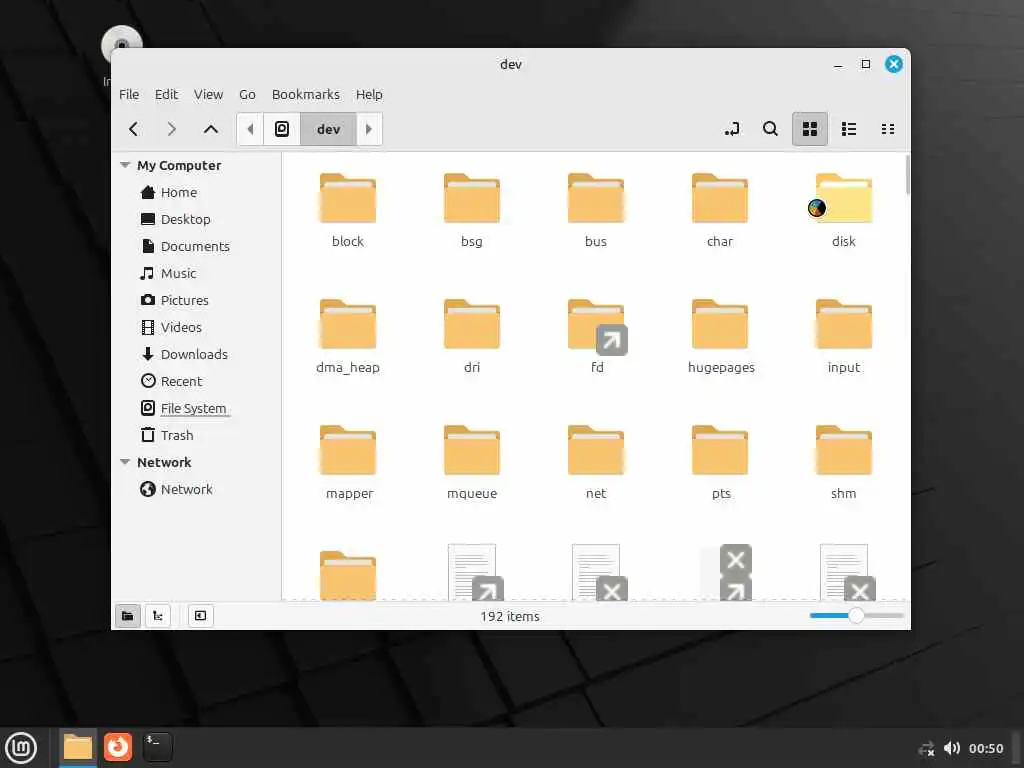Screen dimensions: 1024x768
Task: Open Downloads in the sidebar
Action: (x=196, y=354)
